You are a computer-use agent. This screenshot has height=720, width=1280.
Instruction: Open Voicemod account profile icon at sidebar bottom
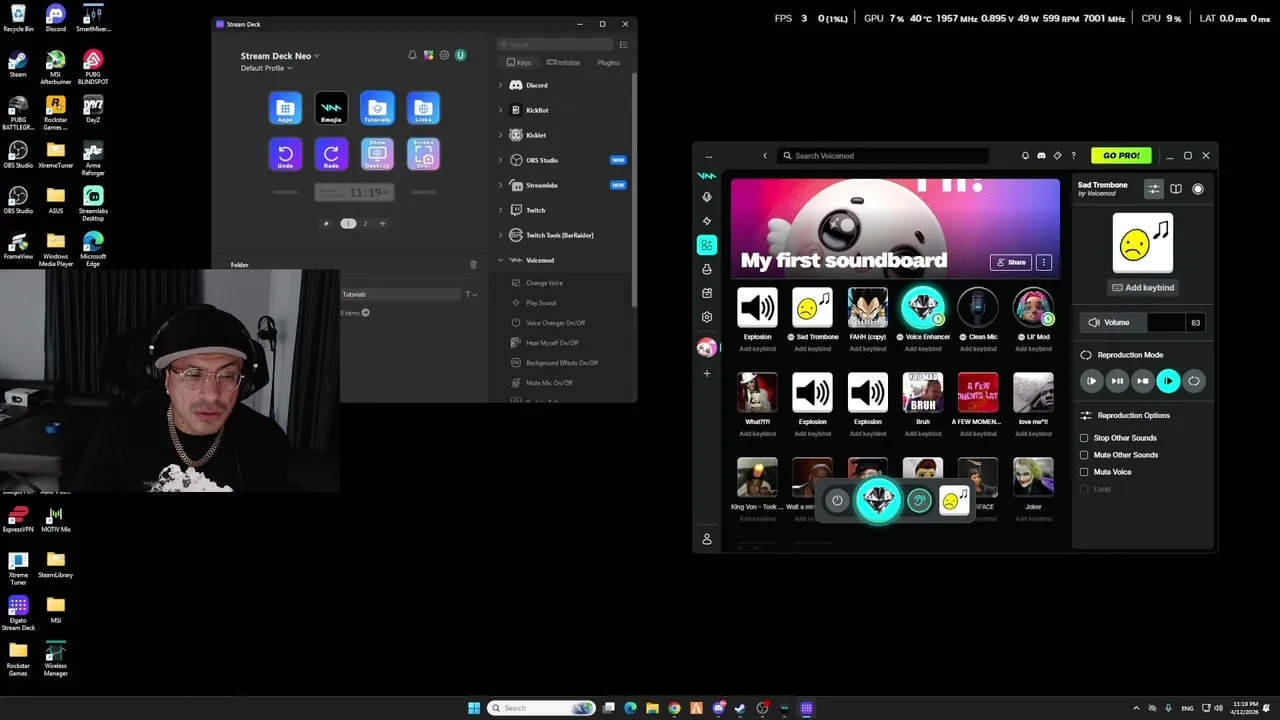click(707, 539)
